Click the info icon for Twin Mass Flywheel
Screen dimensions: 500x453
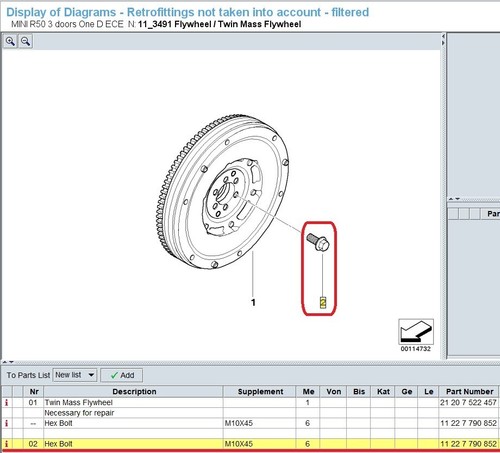pos(6,402)
